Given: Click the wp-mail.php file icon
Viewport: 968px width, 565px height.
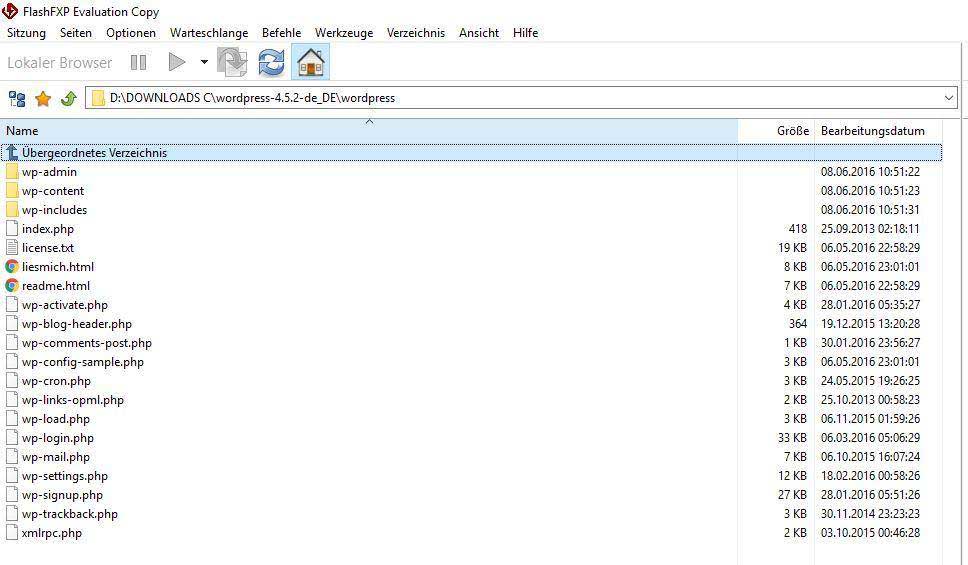Looking at the screenshot, I should (12, 457).
